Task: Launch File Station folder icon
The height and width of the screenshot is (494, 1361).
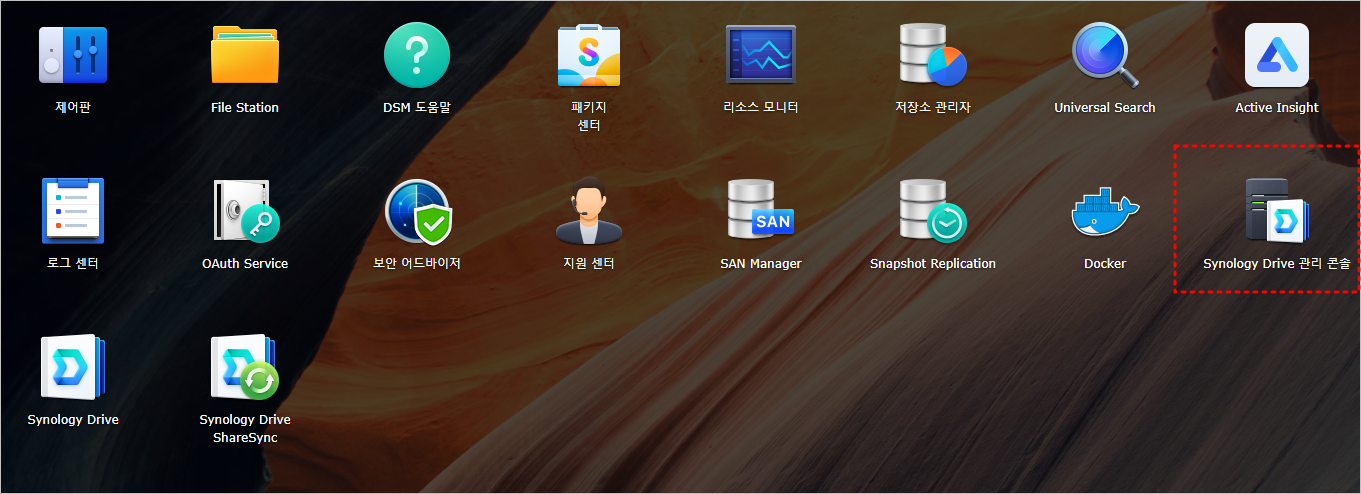Action: pyautogui.click(x=245, y=55)
